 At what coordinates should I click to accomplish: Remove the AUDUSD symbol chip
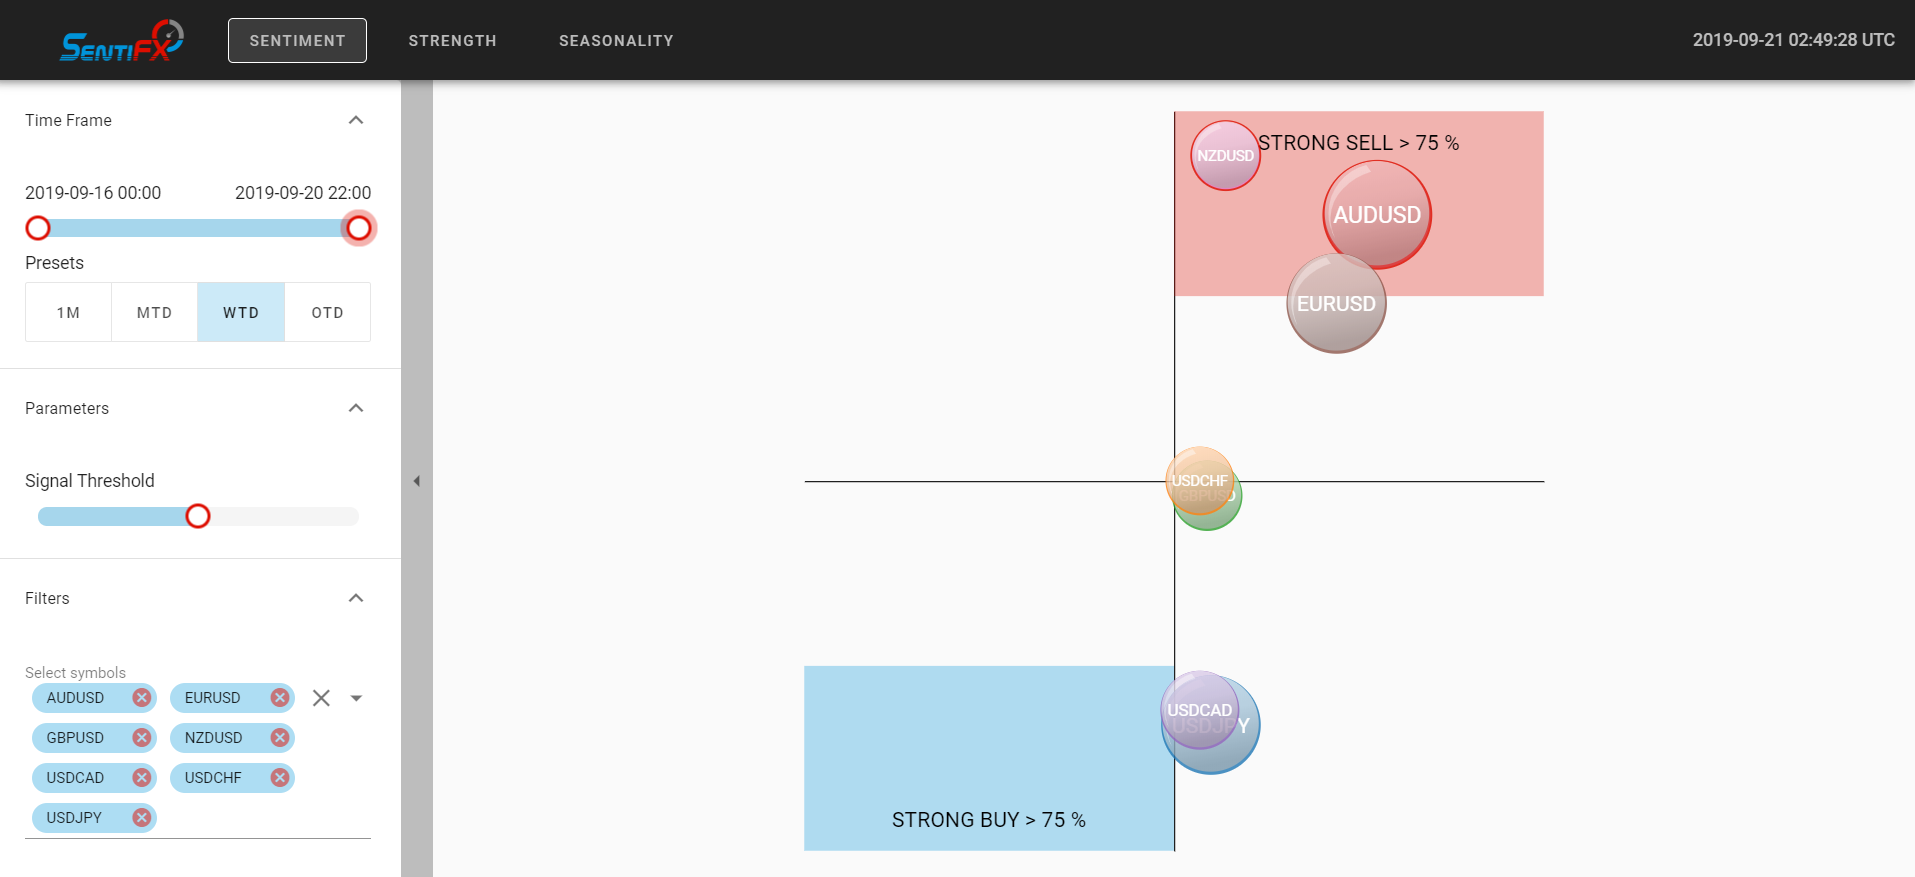point(142,698)
